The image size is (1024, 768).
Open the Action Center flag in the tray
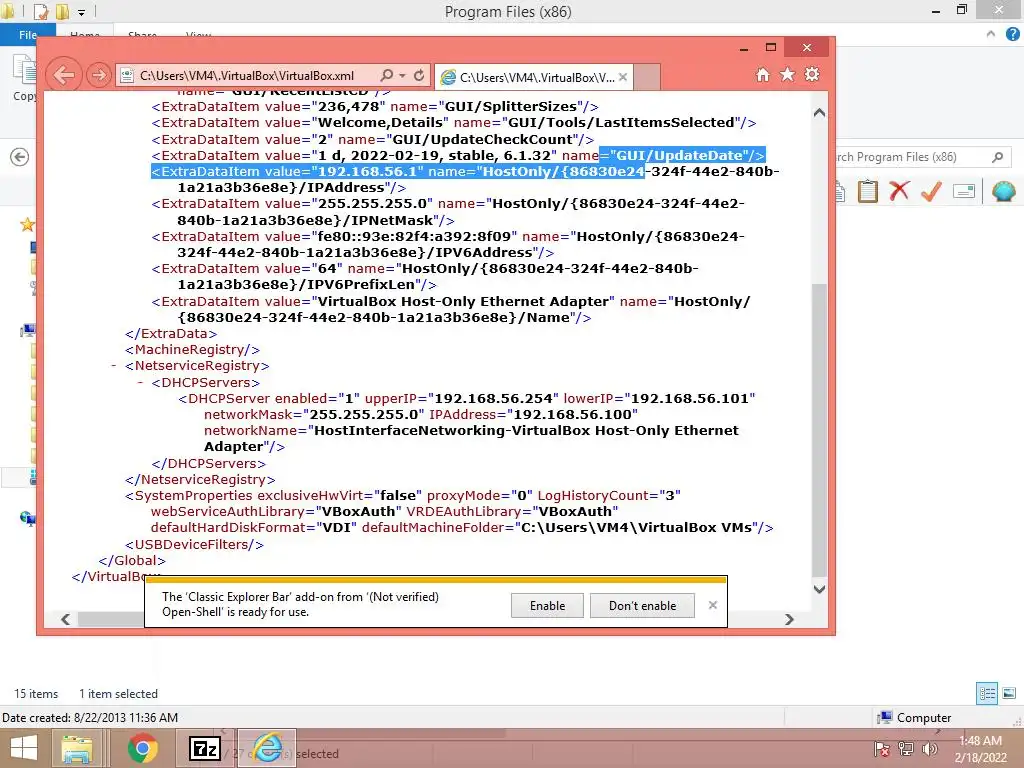[882, 749]
